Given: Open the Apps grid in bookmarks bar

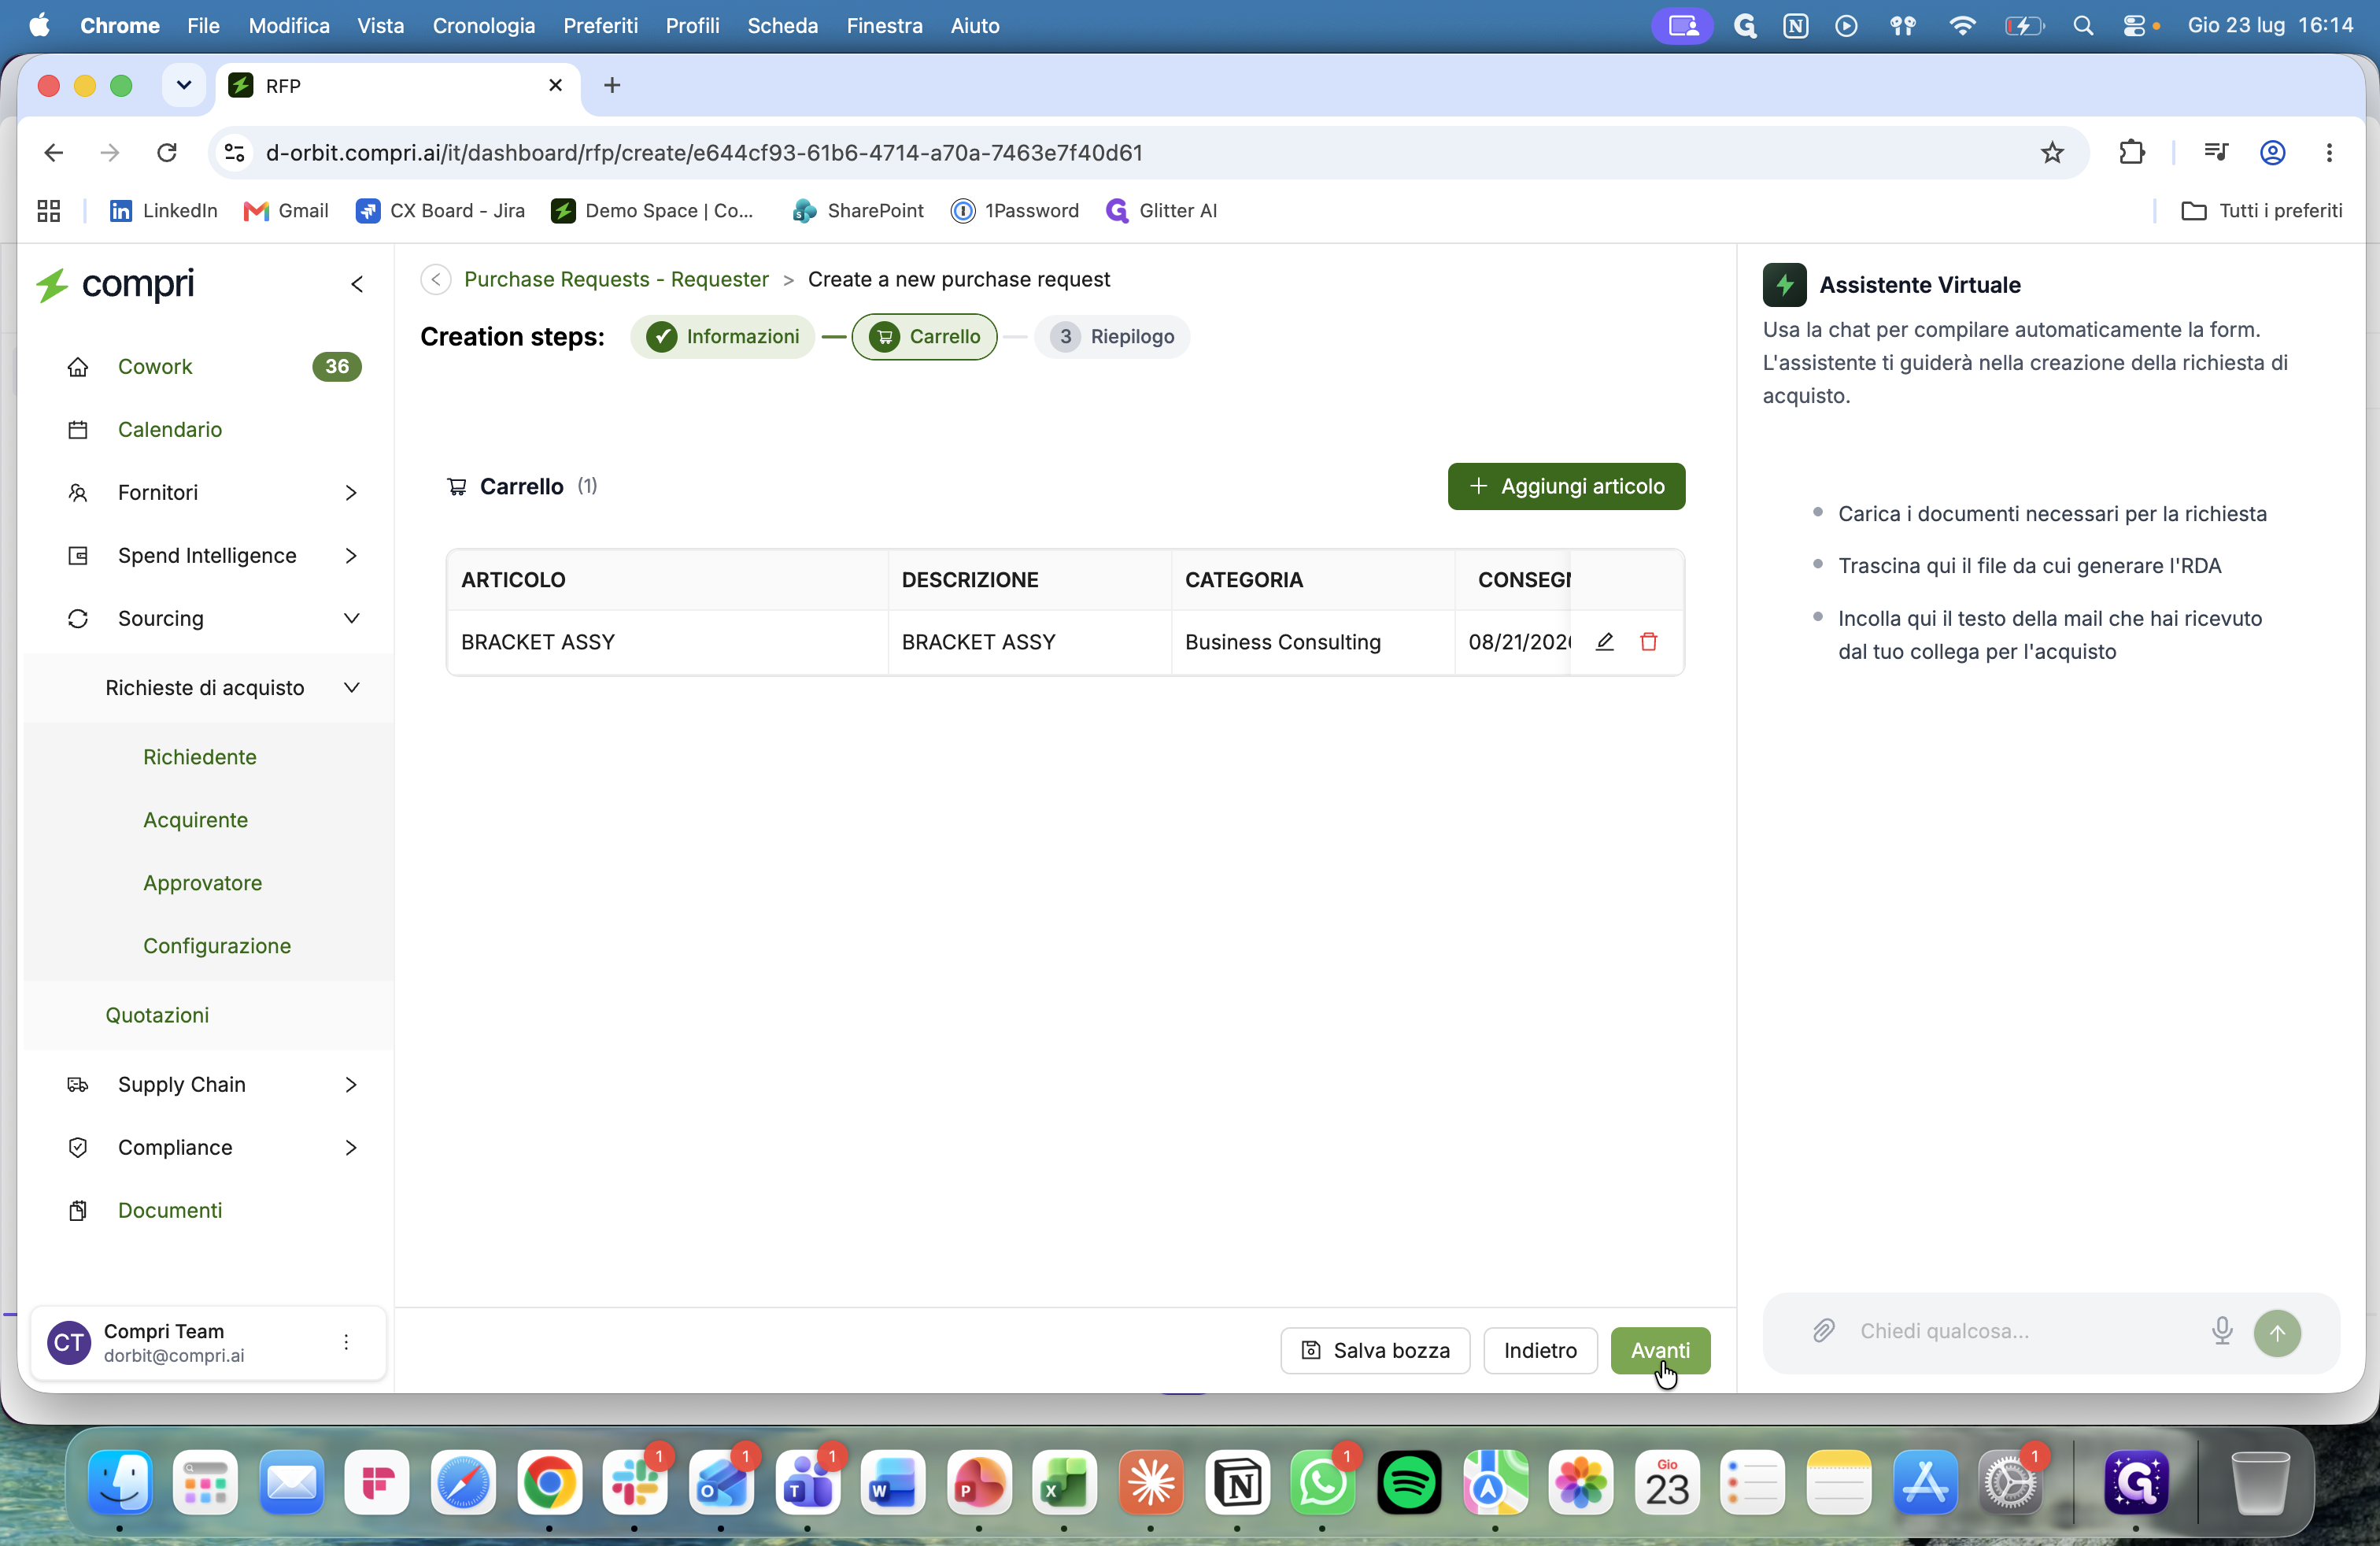Looking at the screenshot, I should click(48, 211).
